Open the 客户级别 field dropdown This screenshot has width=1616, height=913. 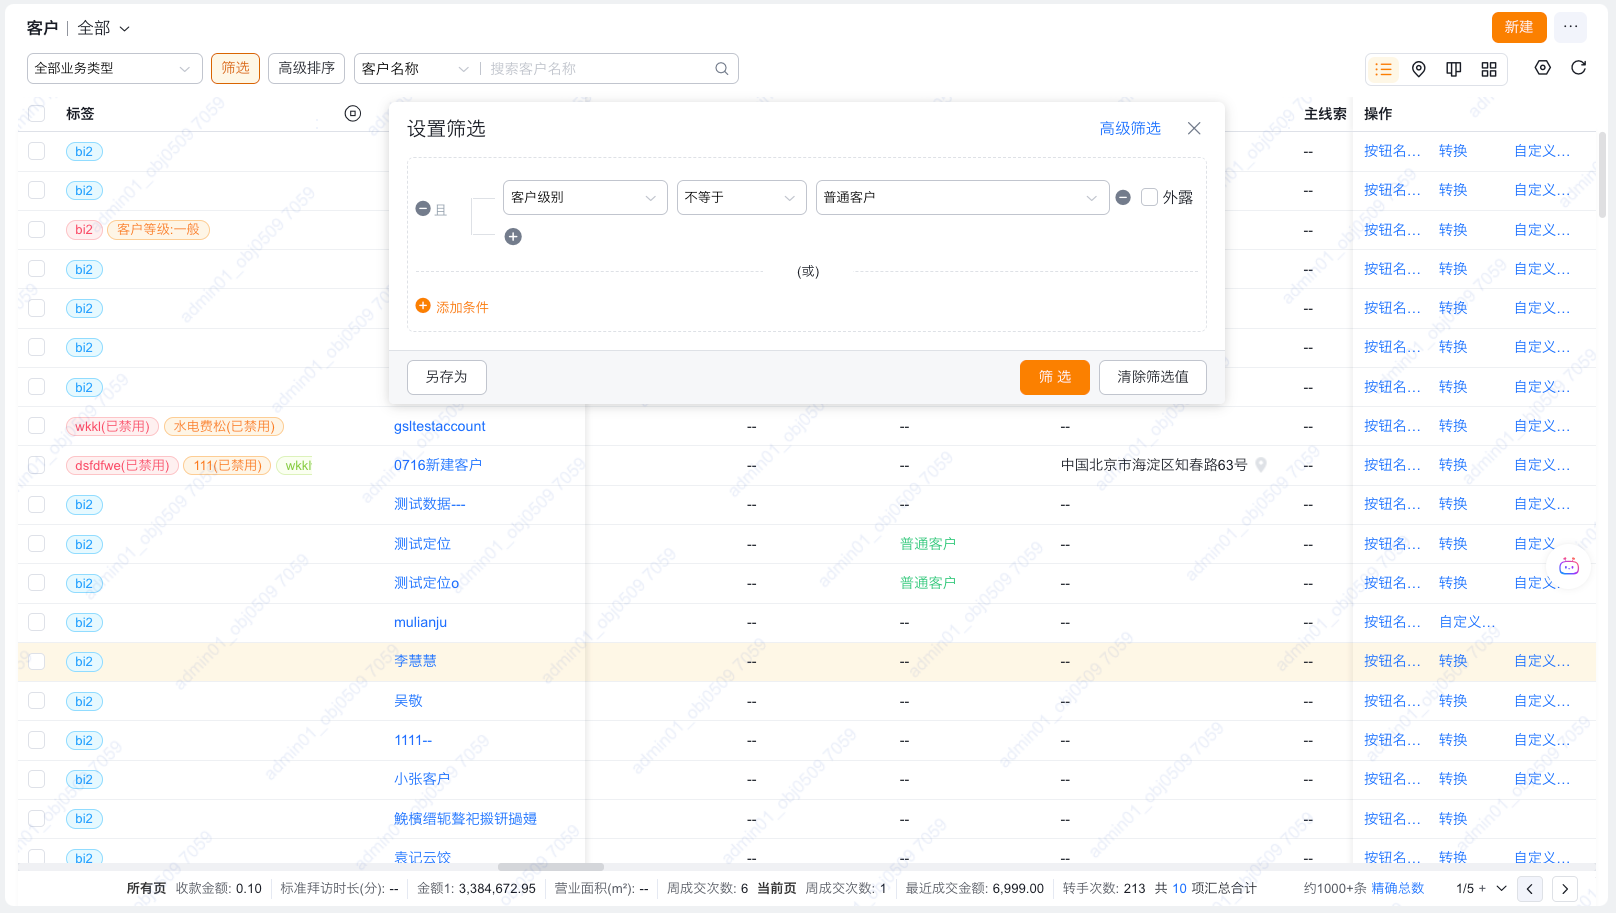[x=585, y=198]
